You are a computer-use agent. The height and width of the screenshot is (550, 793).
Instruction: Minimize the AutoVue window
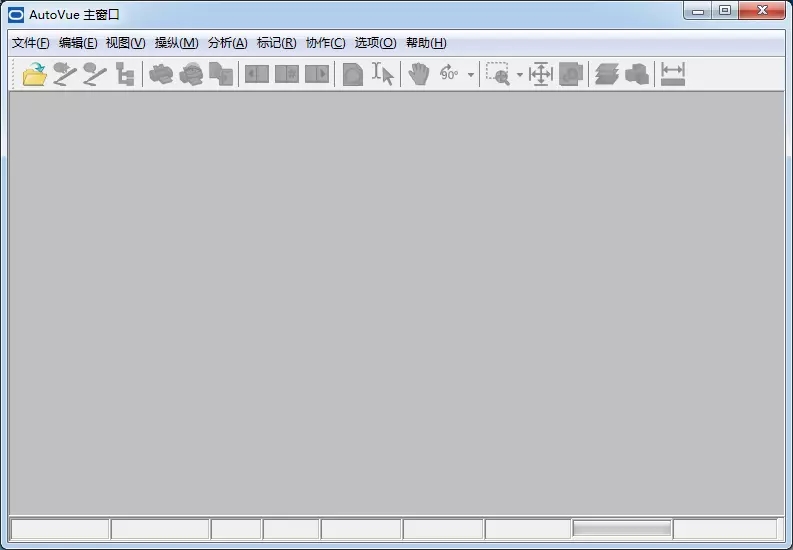(x=698, y=11)
